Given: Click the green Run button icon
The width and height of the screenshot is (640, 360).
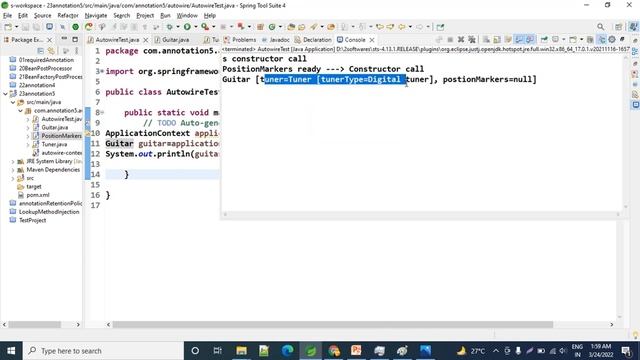Looking at the screenshot, I should click(187, 27).
